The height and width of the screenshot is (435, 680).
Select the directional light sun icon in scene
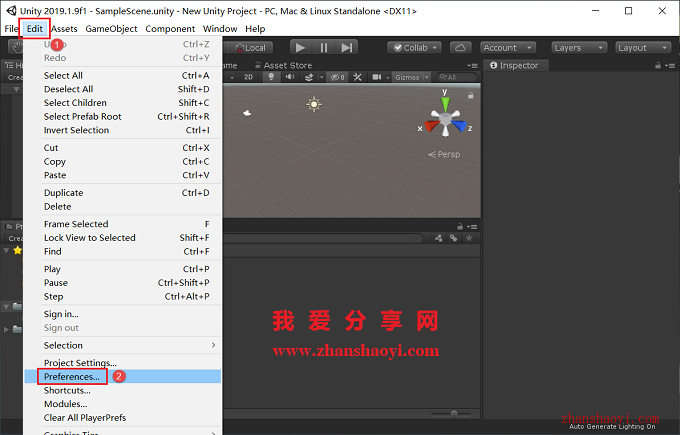click(314, 104)
